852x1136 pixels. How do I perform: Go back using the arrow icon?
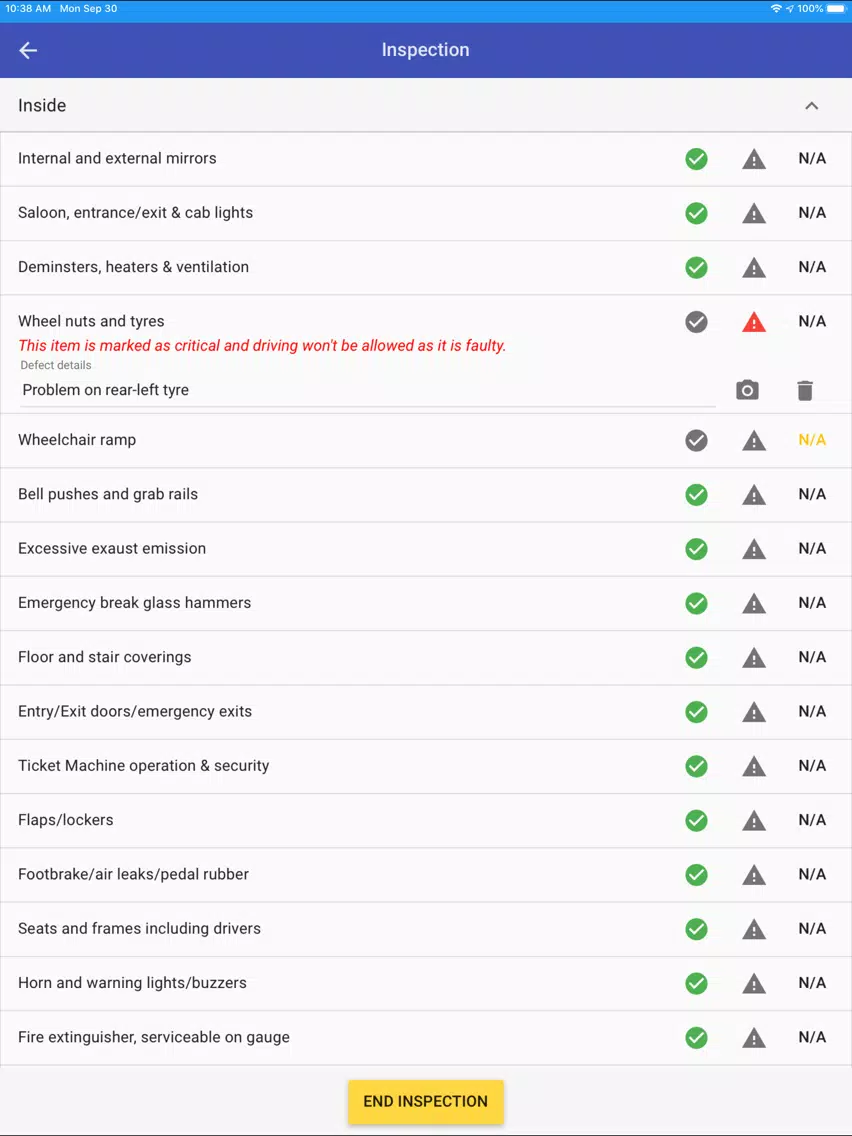click(x=28, y=50)
